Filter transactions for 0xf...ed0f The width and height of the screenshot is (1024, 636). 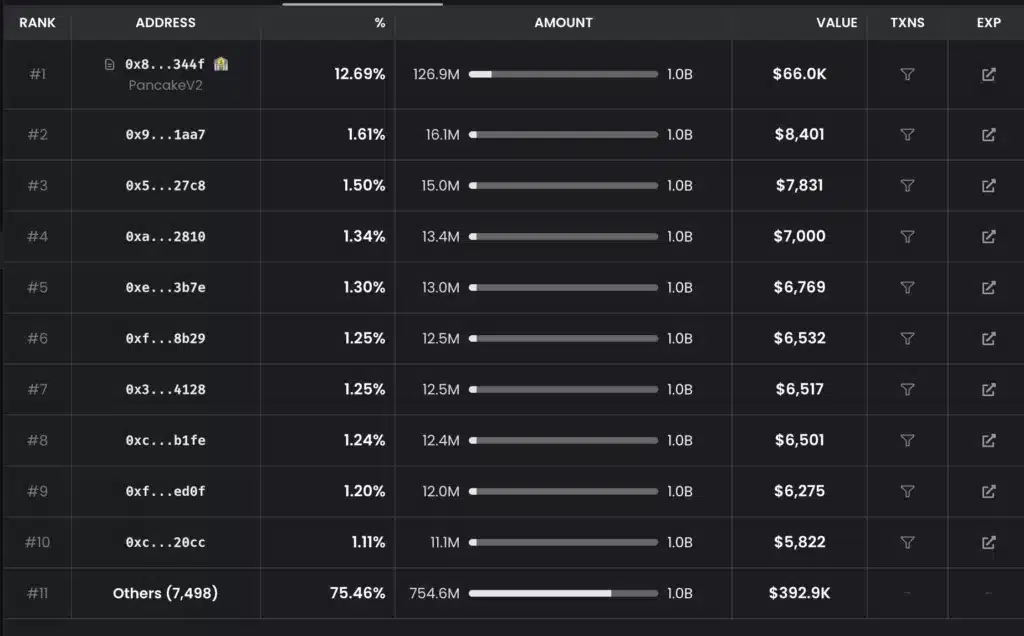(x=907, y=491)
